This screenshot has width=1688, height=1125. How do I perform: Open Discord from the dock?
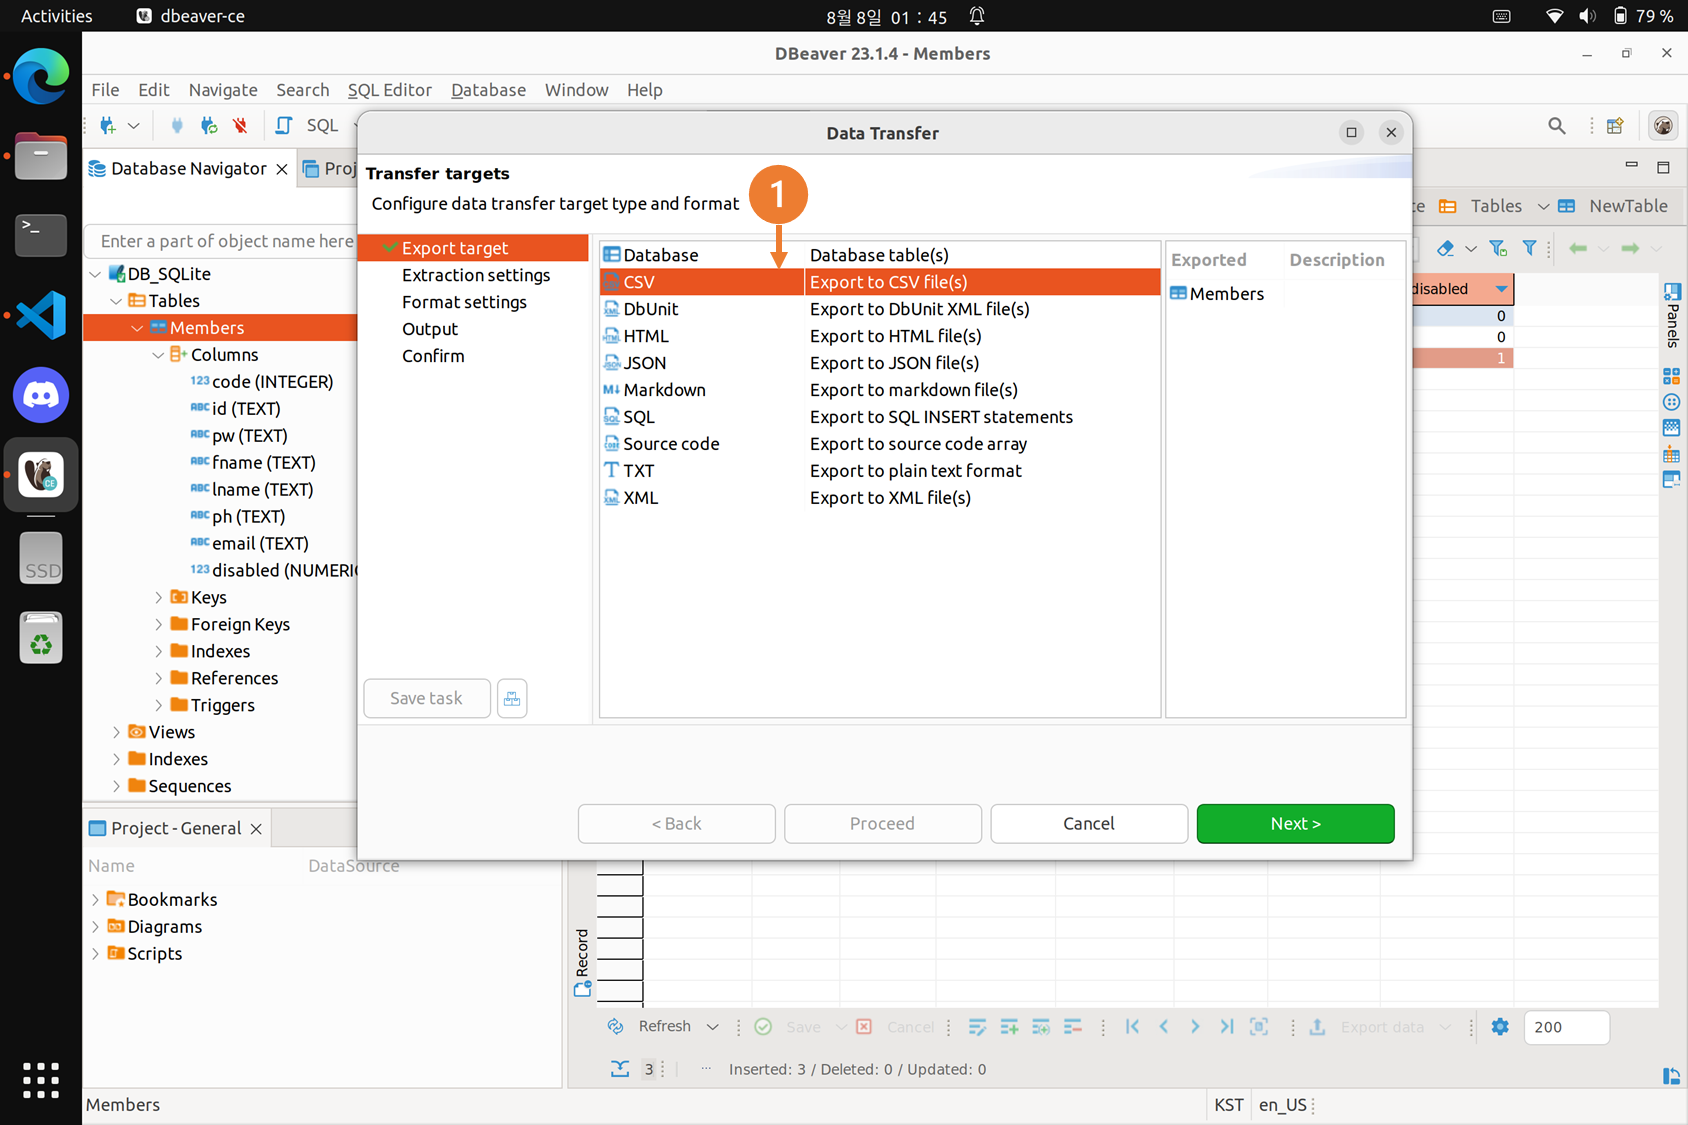pyautogui.click(x=41, y=395)
